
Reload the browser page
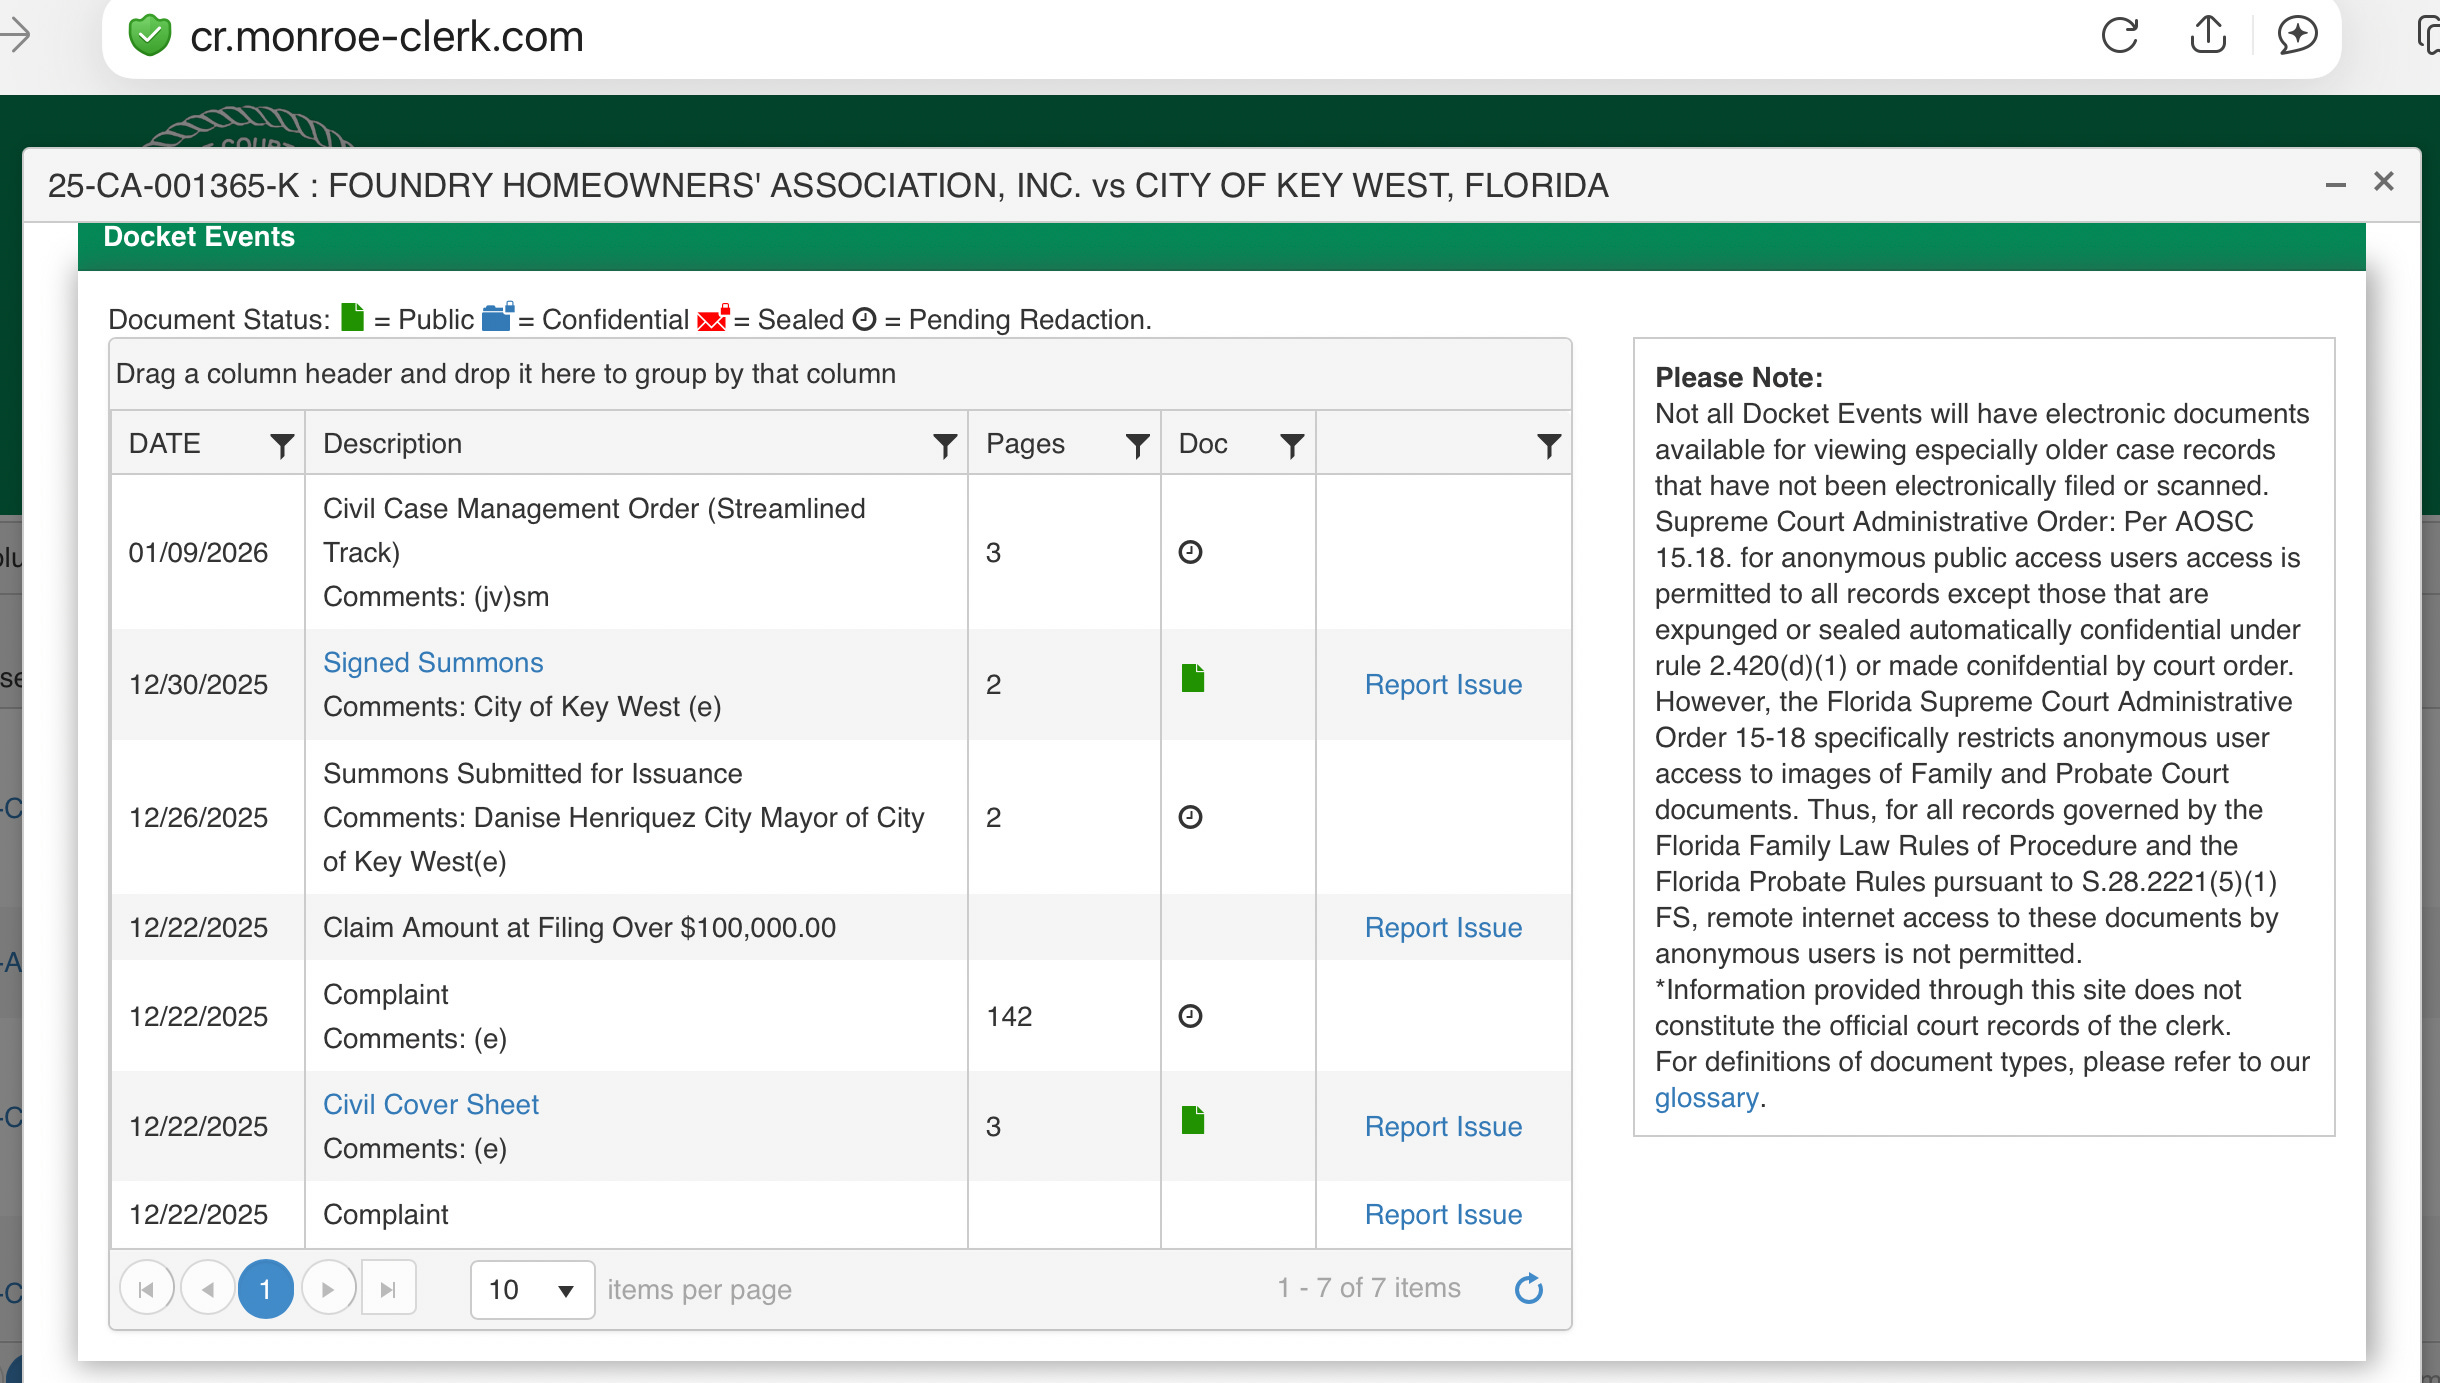(2119, 36)
